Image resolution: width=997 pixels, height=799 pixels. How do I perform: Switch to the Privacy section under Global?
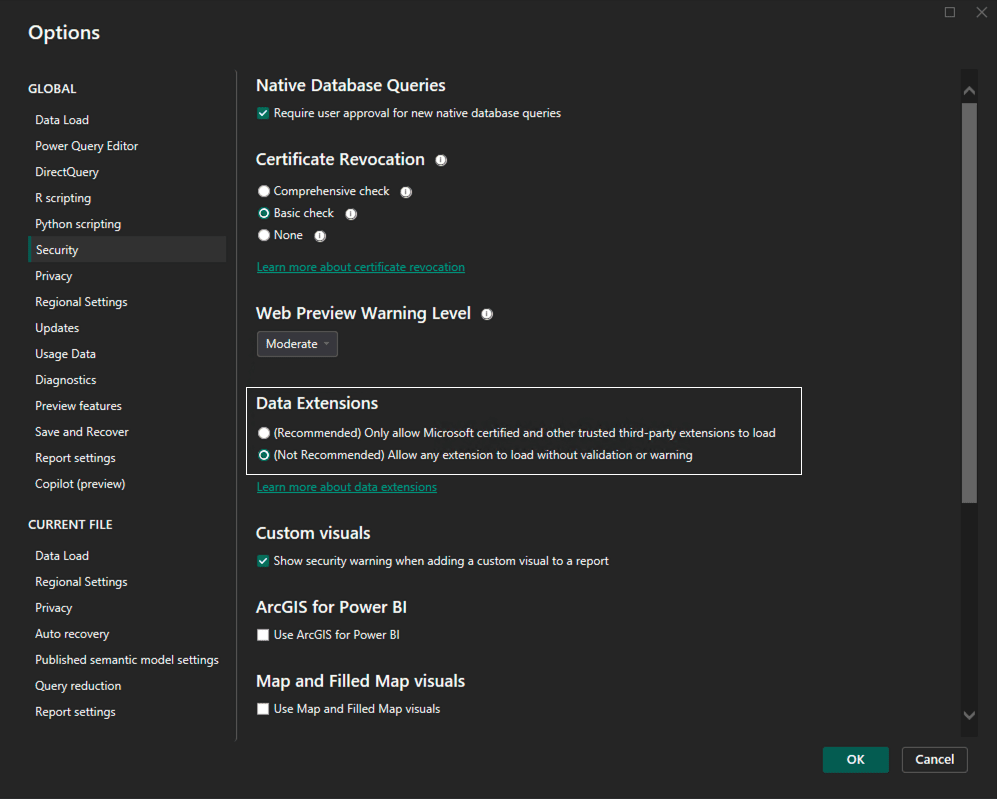coord(53,275)
